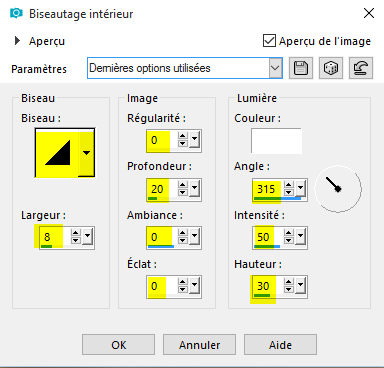This screenshot has width=384, height=368.
Task: Open the Biseau shape dropdown
Action: (x=87, y=153)
